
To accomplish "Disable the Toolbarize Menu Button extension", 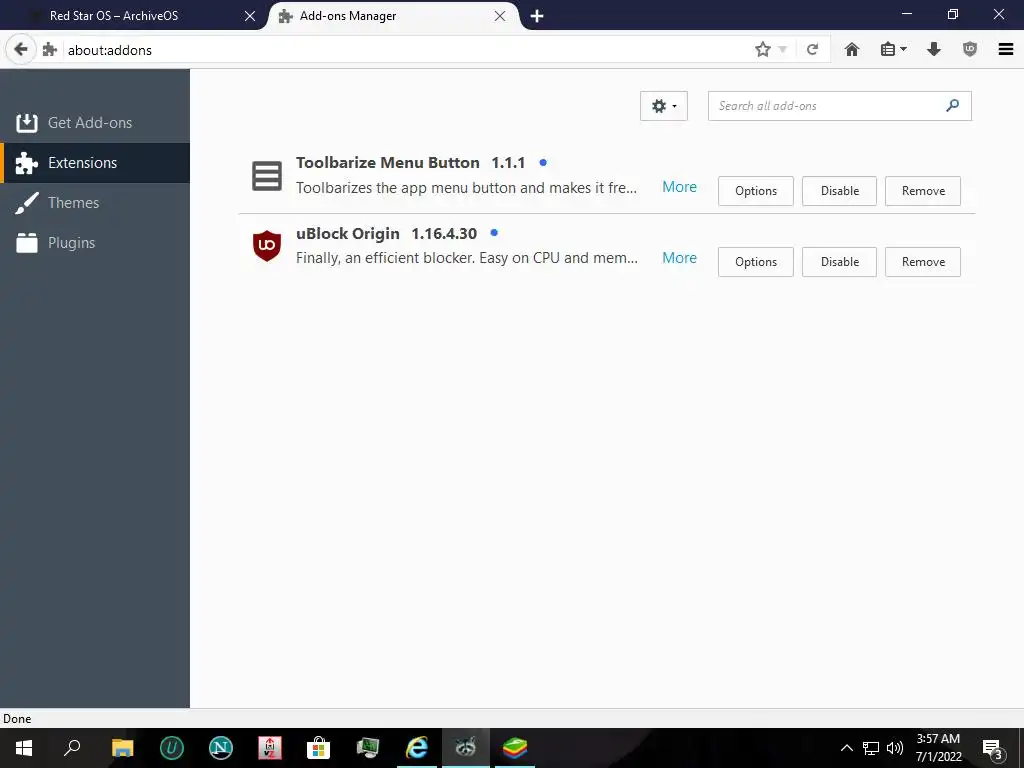I will pos(839,191).
